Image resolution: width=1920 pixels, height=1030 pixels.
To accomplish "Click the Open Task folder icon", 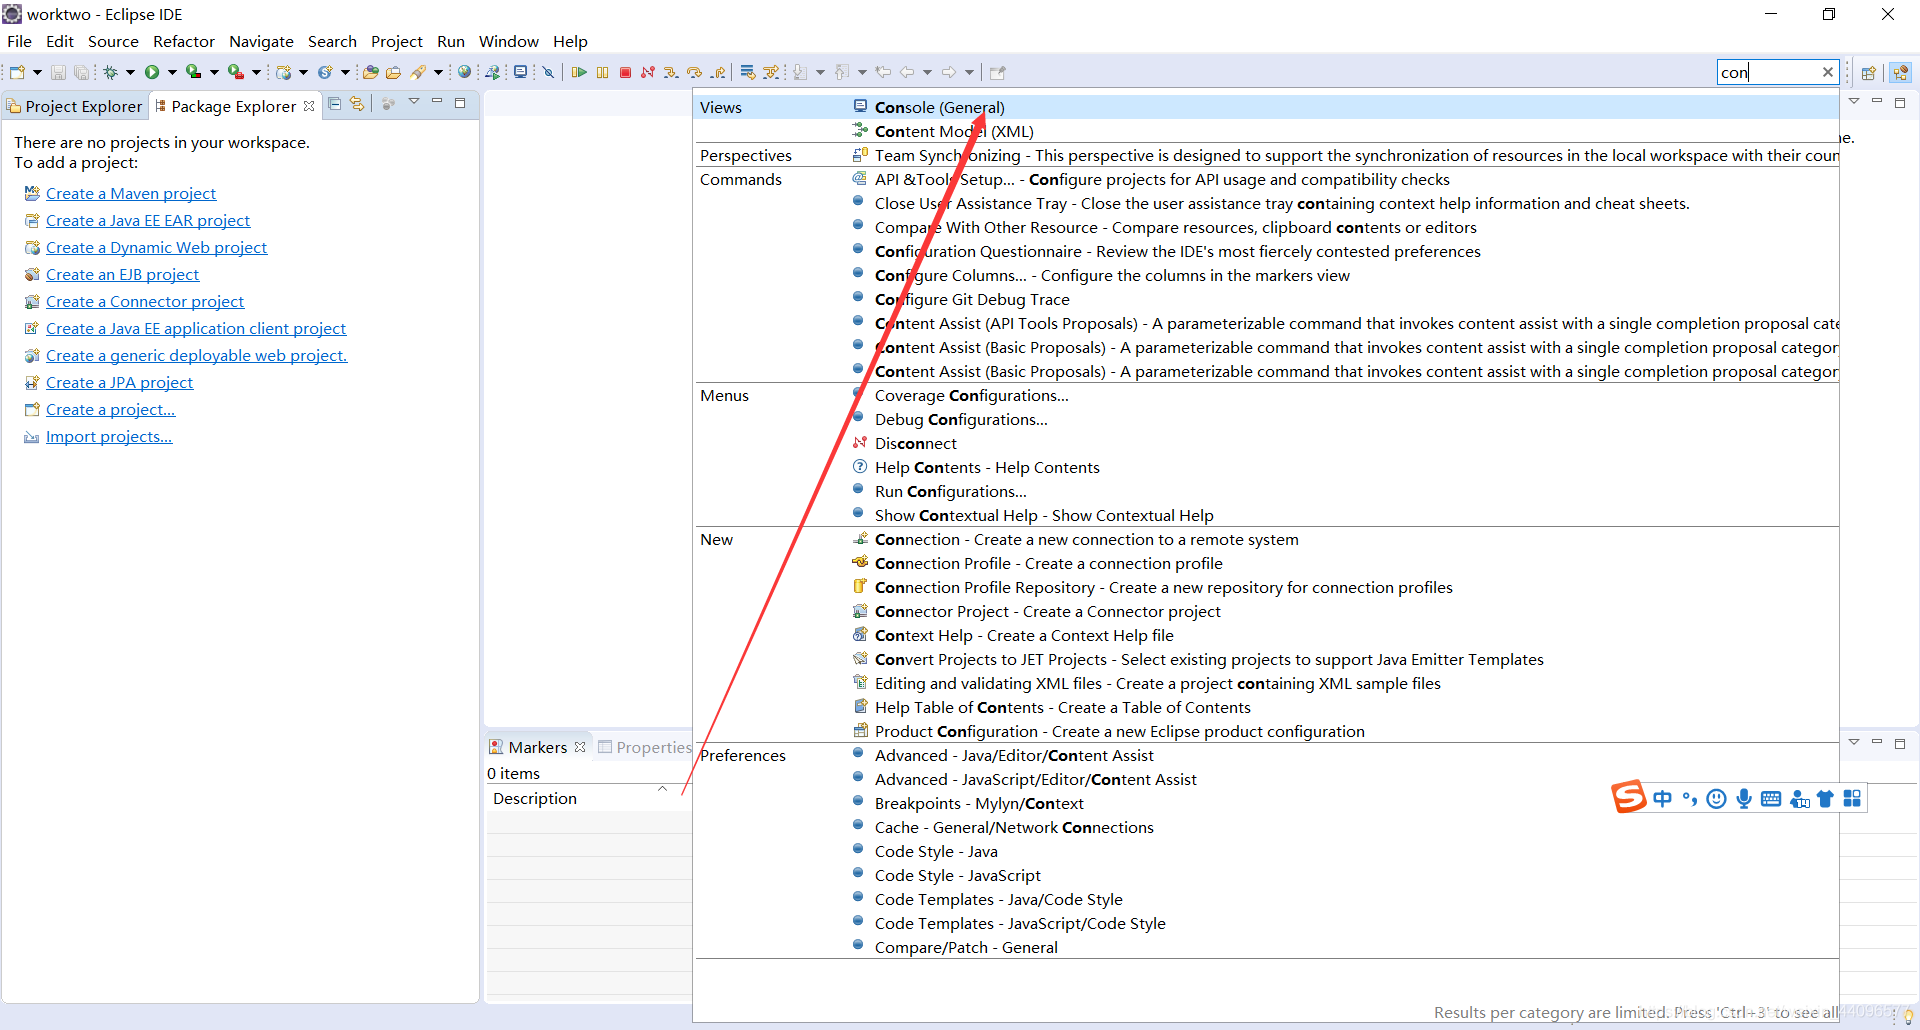I will tap(393, 72).
